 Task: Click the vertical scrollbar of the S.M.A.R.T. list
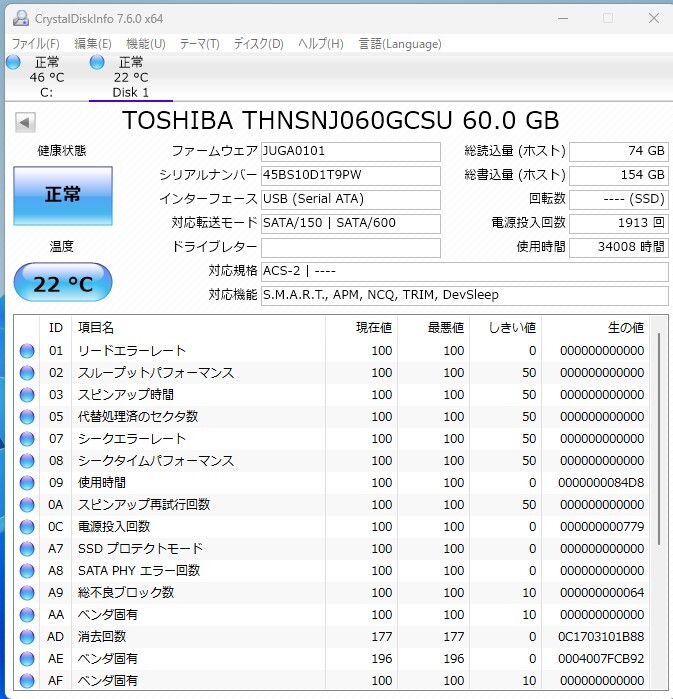(x=659, y=440)
